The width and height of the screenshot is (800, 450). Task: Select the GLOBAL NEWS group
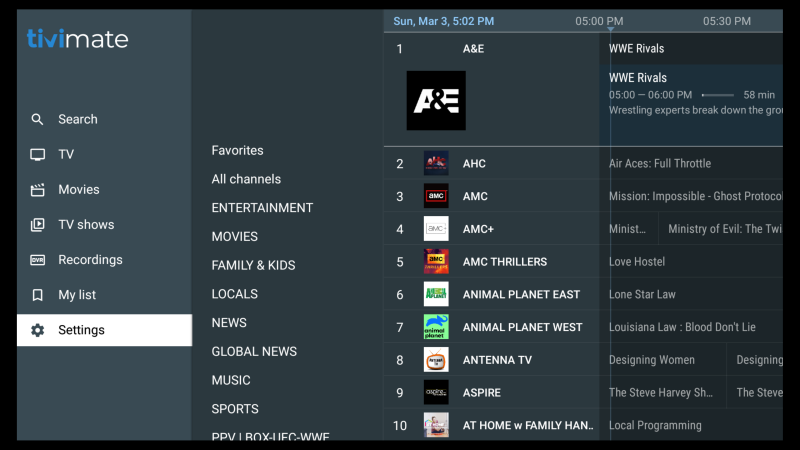(254, 352)
